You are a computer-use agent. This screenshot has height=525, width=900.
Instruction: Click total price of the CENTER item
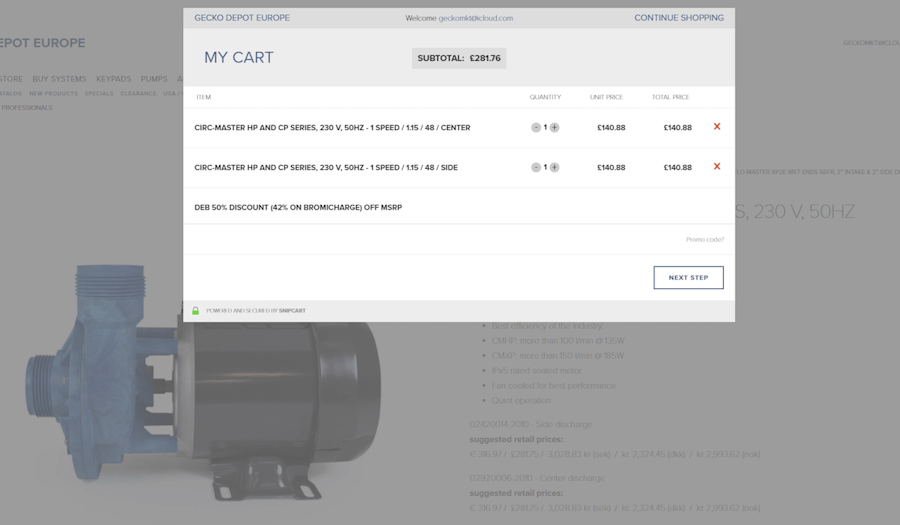pyautogui.click(x=677, y=127)
